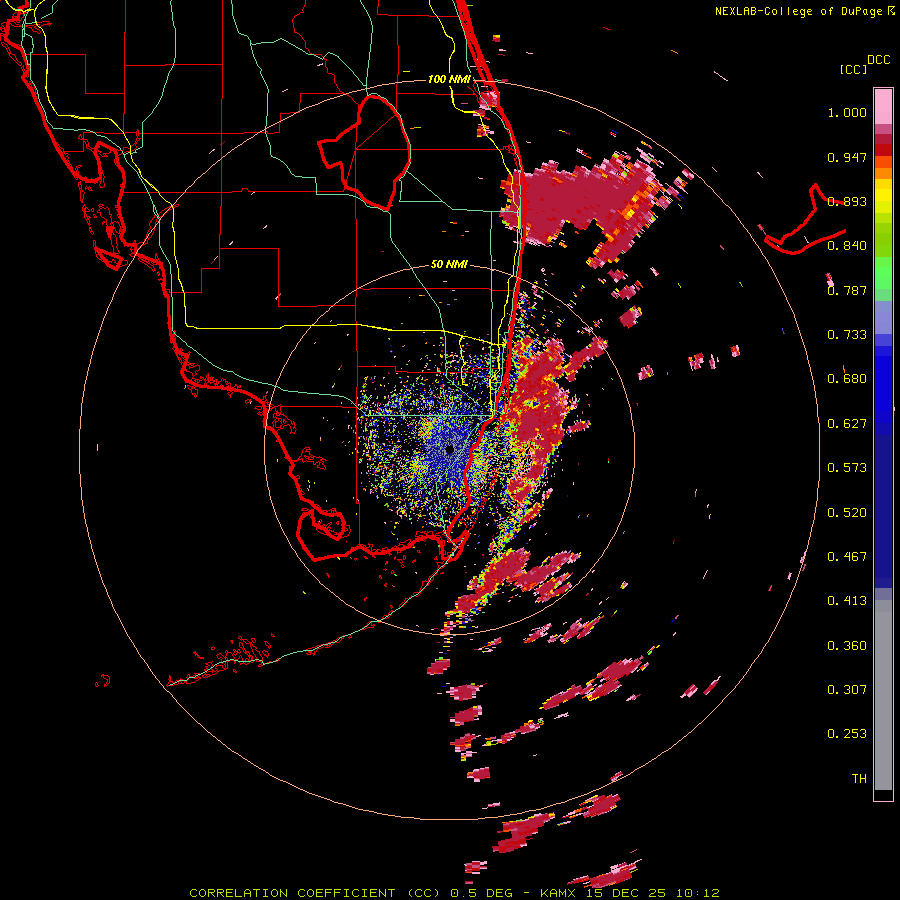
Task: Click the '10:12' time stamp
Action: [697, 893]
